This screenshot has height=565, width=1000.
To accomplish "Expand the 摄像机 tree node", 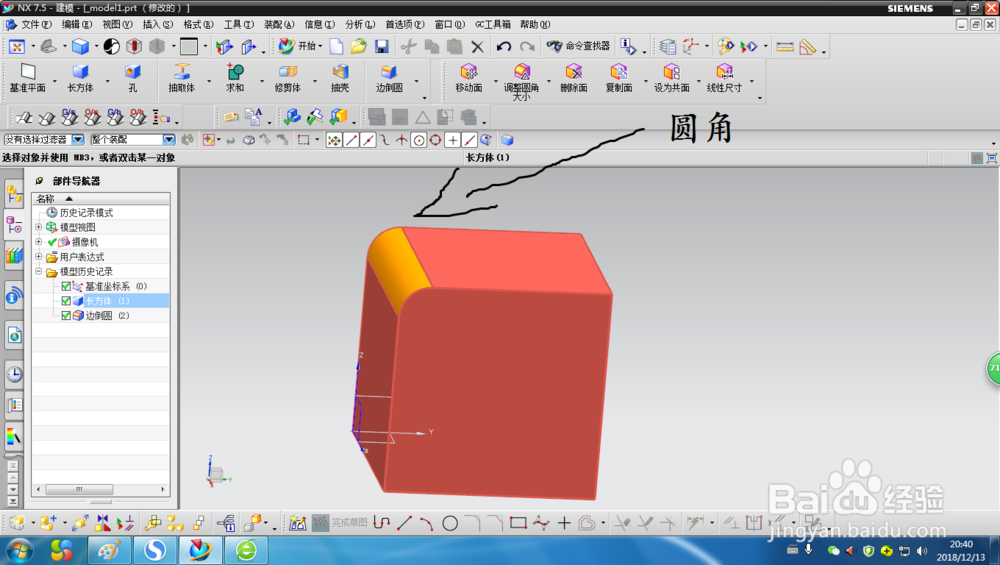I will pyautogui.click(x=39, y=242).
